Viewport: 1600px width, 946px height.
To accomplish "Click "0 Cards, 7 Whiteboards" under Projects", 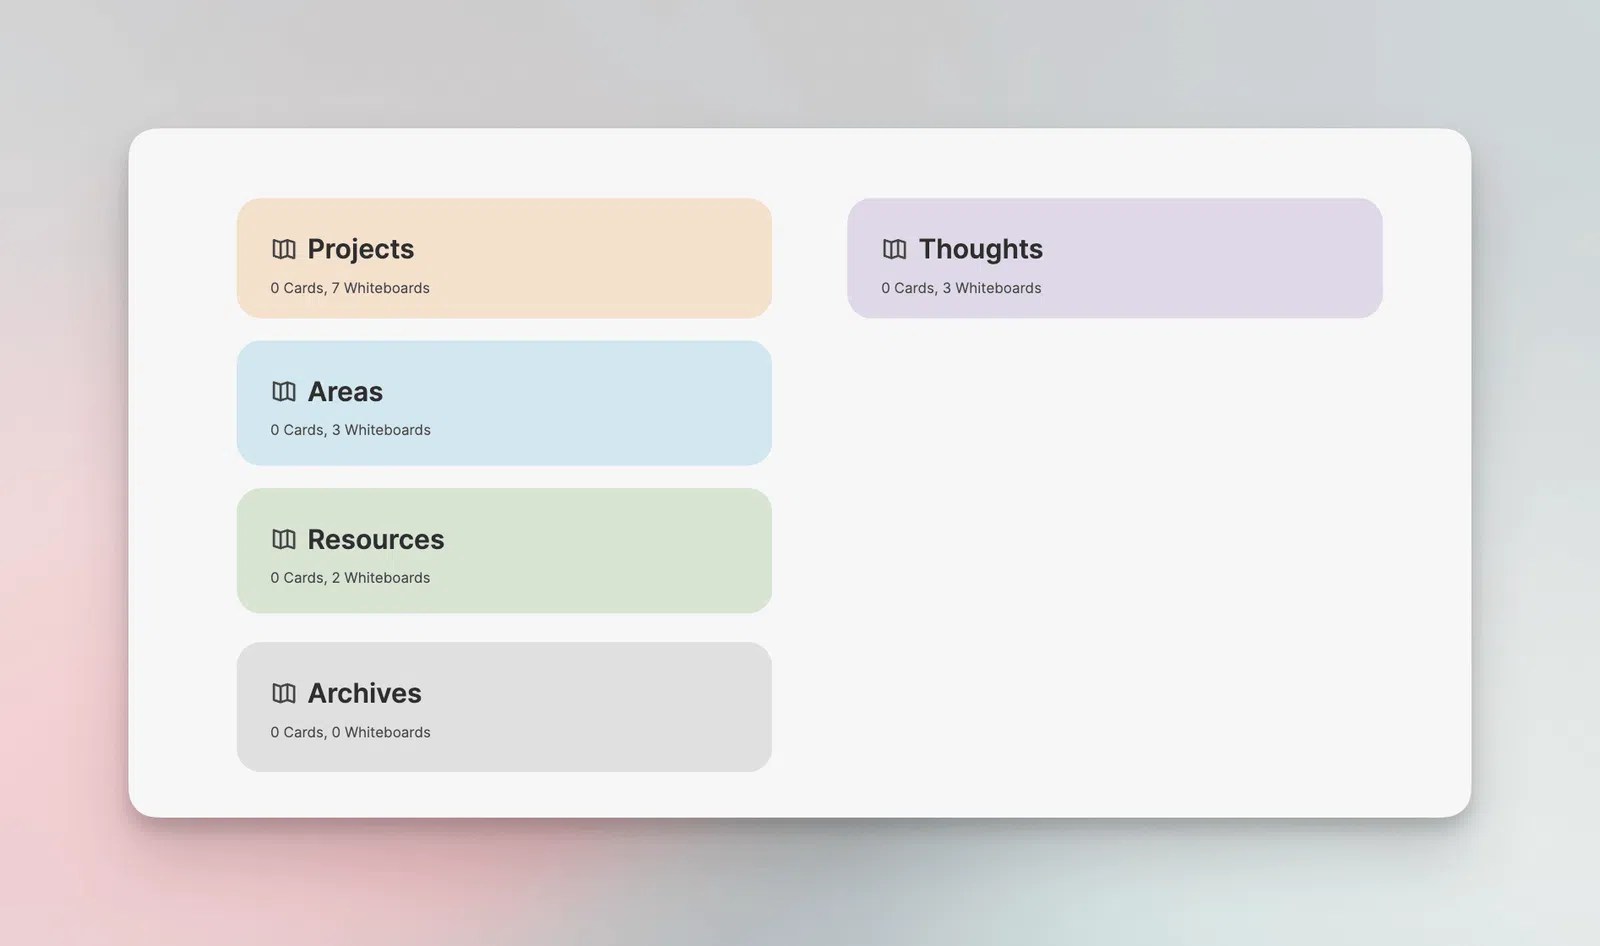I will click(x=350, y=288).
